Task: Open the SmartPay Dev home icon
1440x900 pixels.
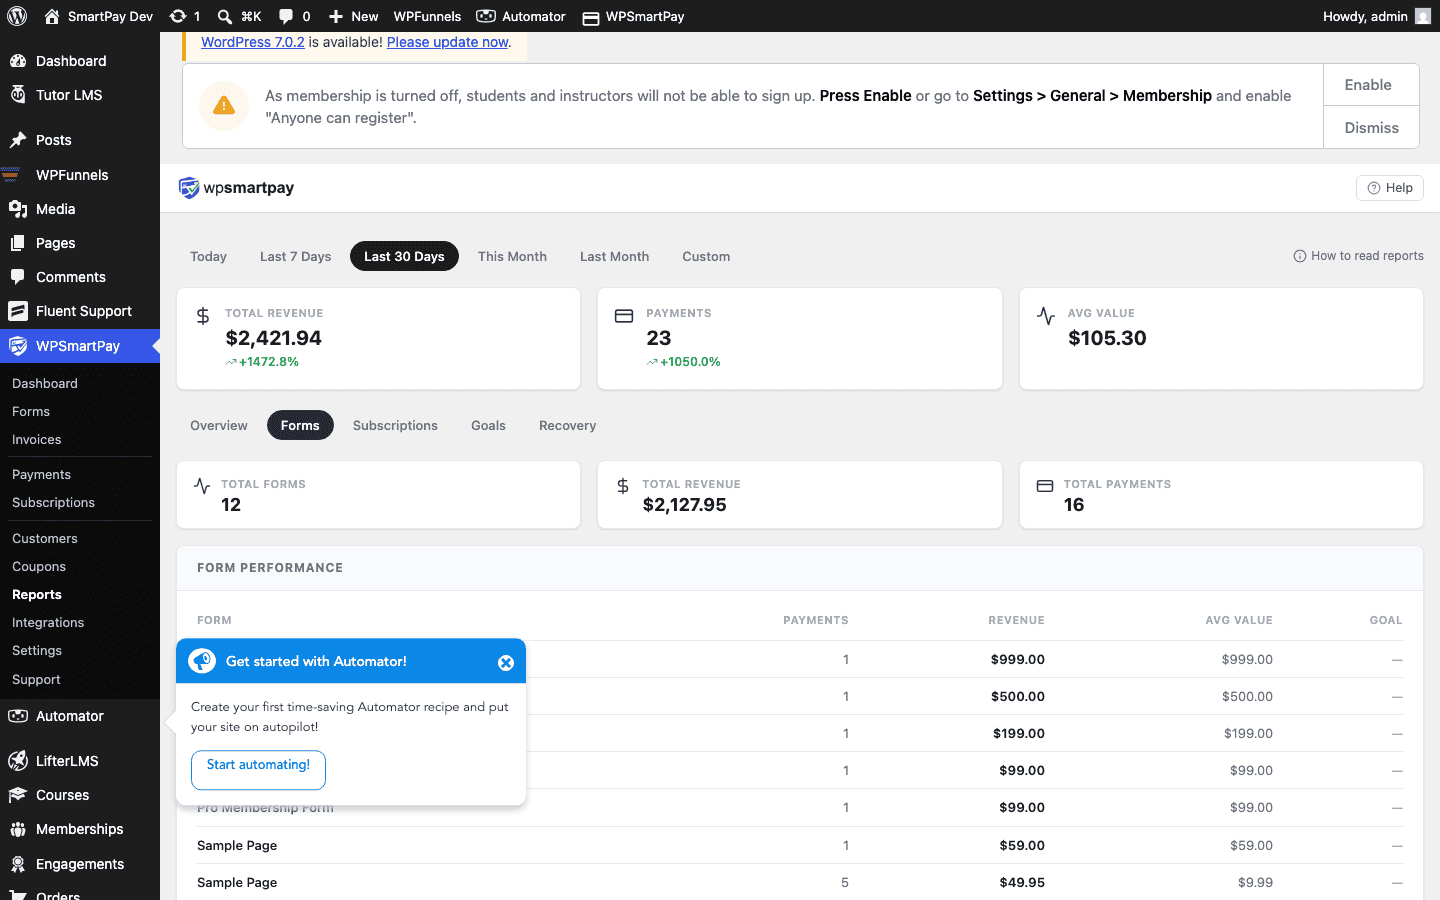Action: point(52,16)
